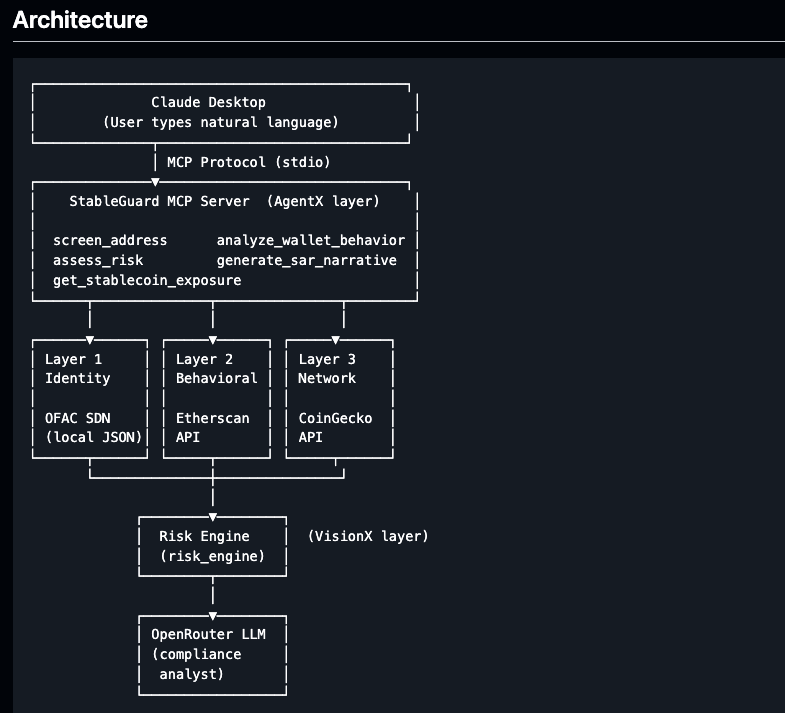Click '(User types natural language)' line
The image size is (785, 713).
pyautogui.click(x=221, y=122)
